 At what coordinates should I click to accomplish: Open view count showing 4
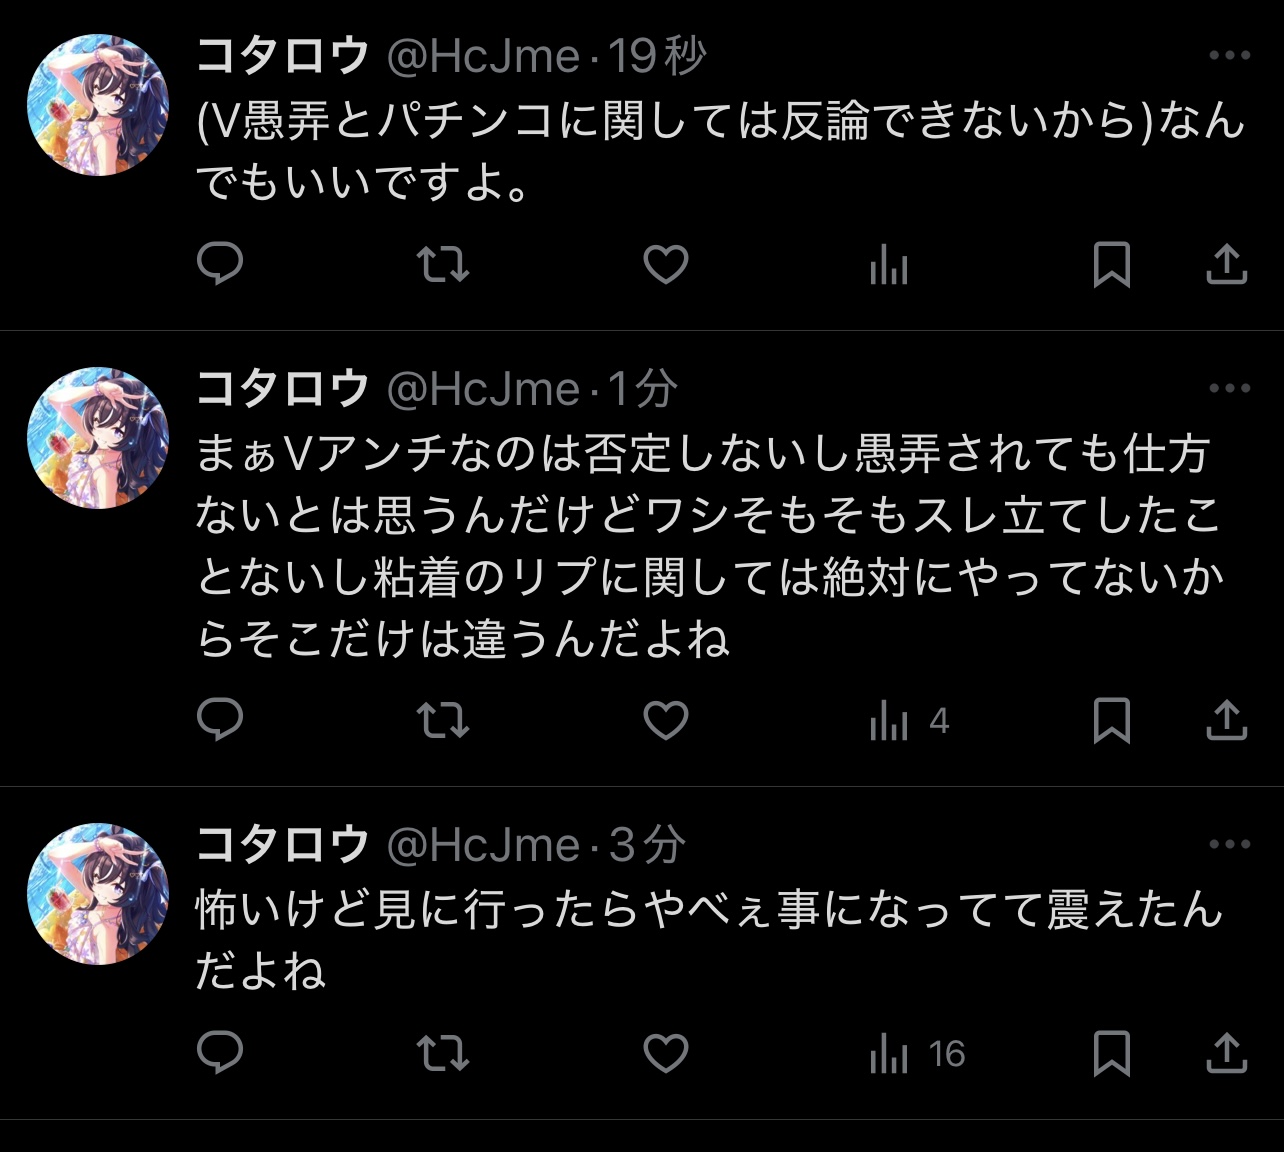click(908, 721)
